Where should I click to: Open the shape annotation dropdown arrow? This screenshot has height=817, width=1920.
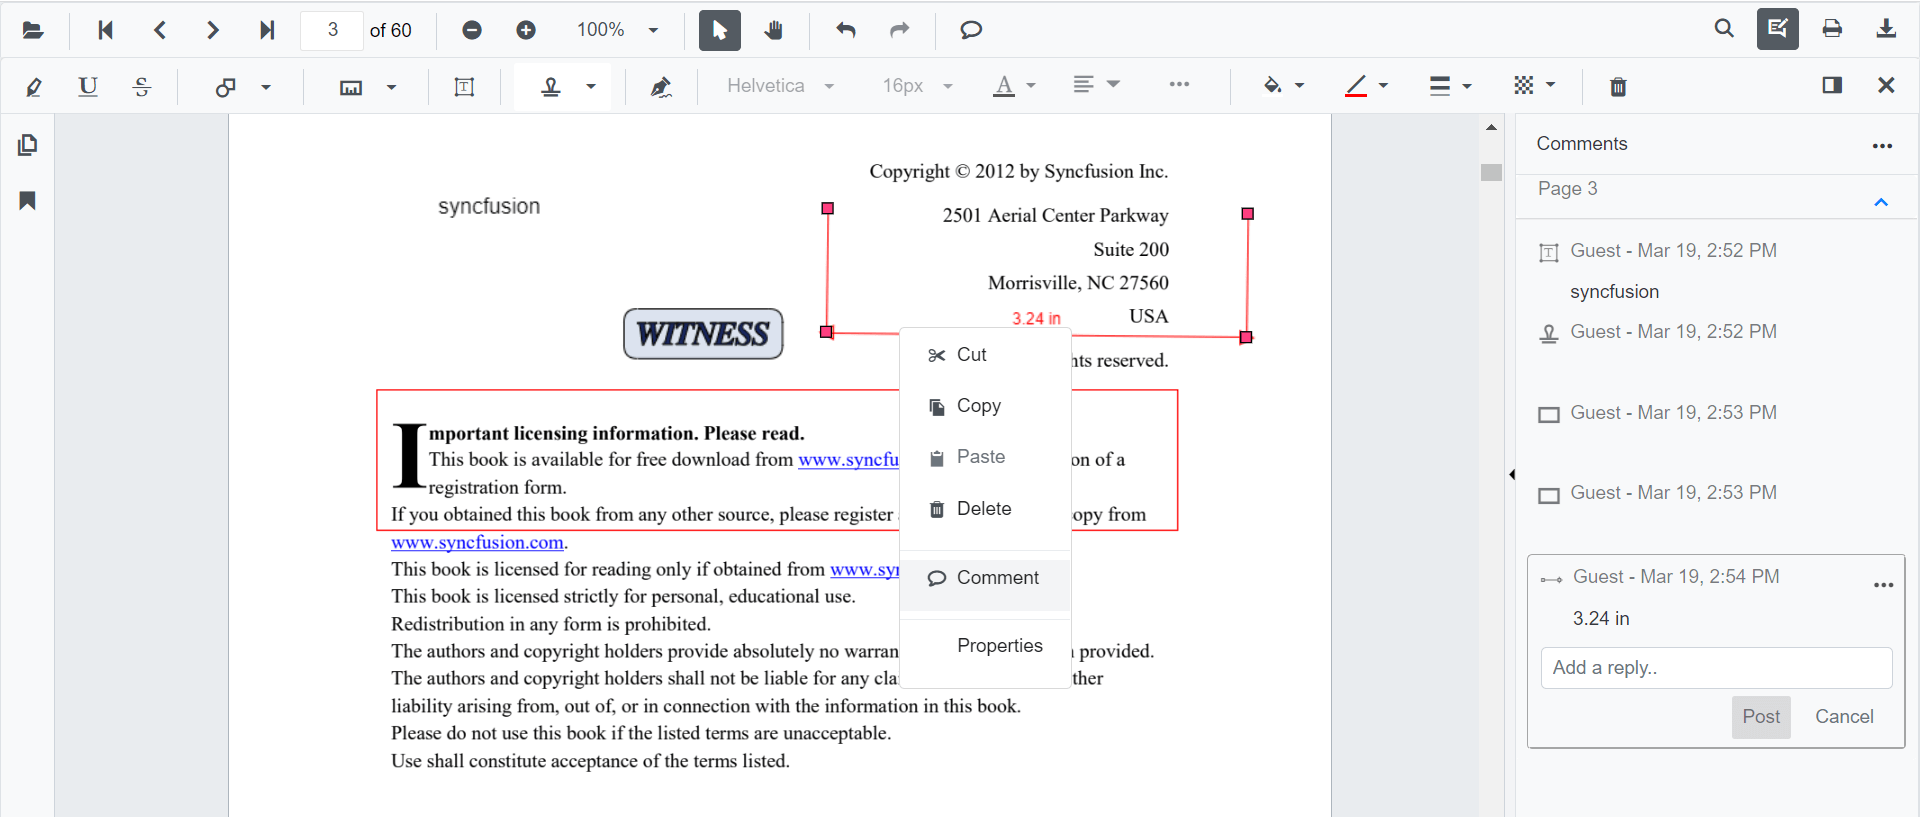(x=266, y=87)
